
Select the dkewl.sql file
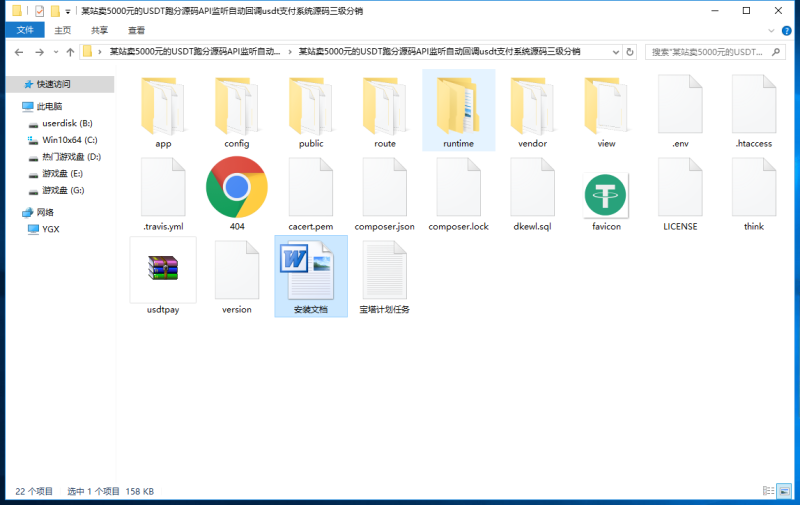point(532,194)
